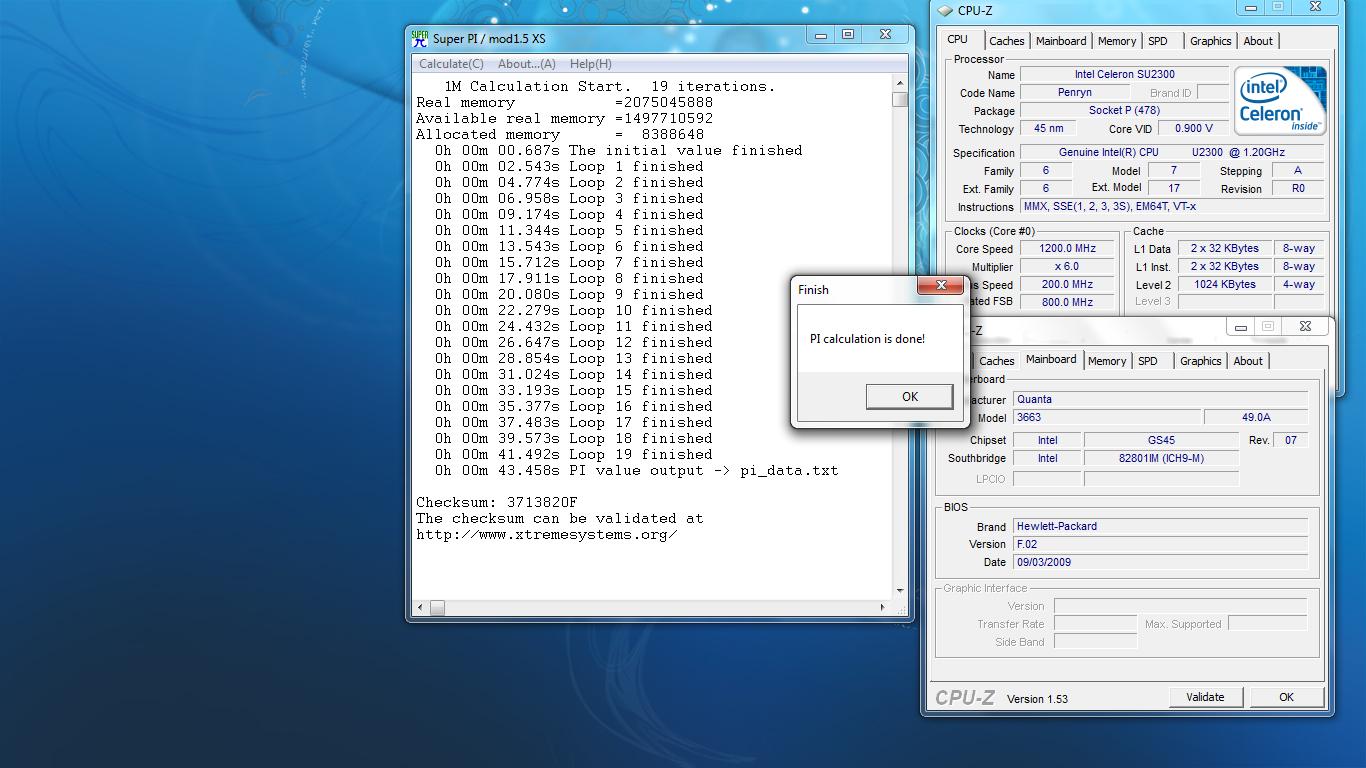
Task: Click the '1M Calculation Start. 19 iterations.' line
Action: (609, 86)
